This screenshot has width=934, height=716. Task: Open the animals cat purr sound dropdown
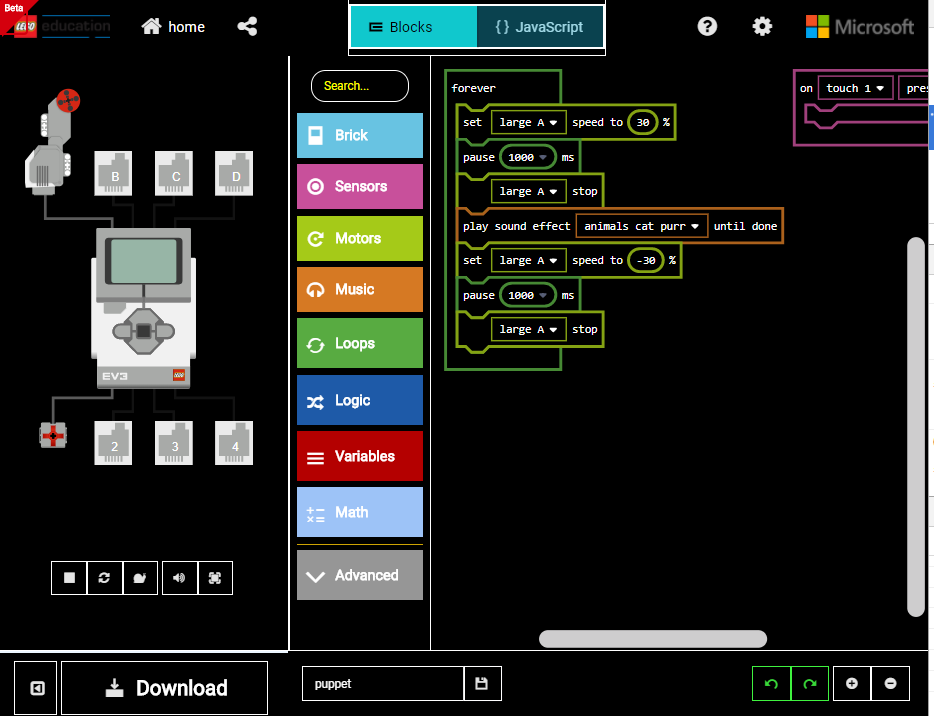641,226
